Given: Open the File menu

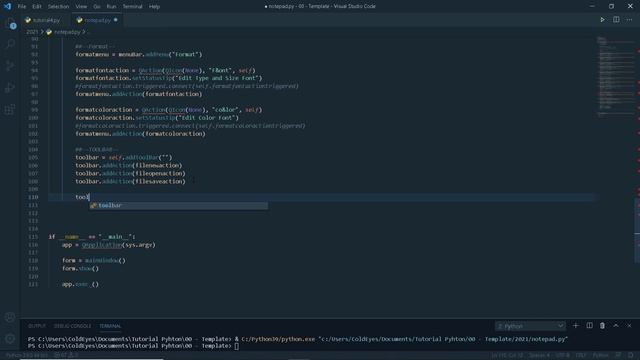Looking at the screenshot, I should (x=22, y=7).
